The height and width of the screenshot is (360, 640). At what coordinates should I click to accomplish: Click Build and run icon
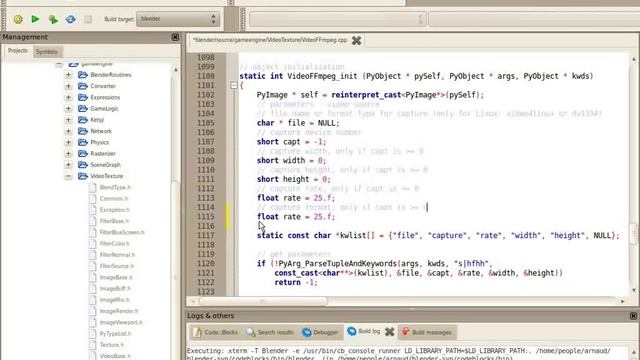[x=53, y=19]
